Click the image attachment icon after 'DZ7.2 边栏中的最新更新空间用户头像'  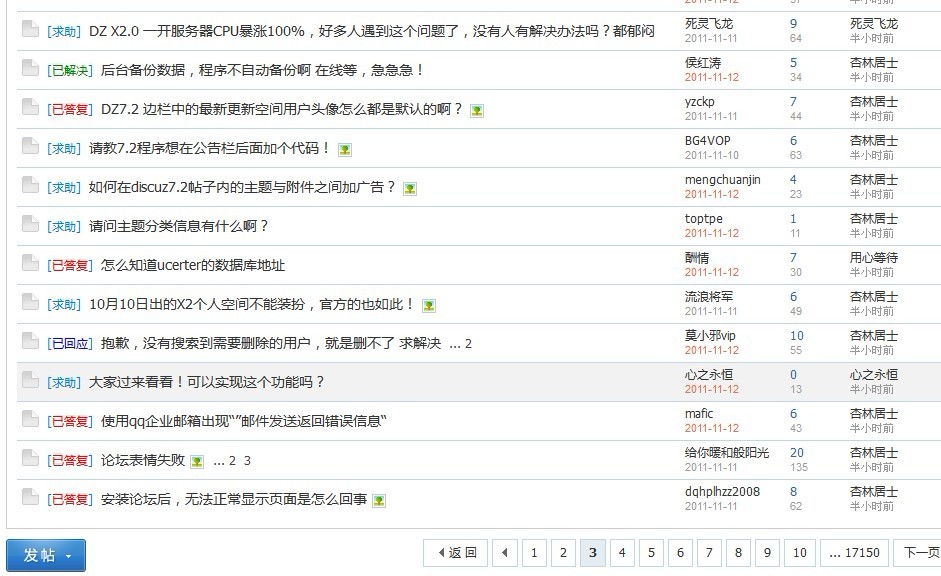coord(477,110)
